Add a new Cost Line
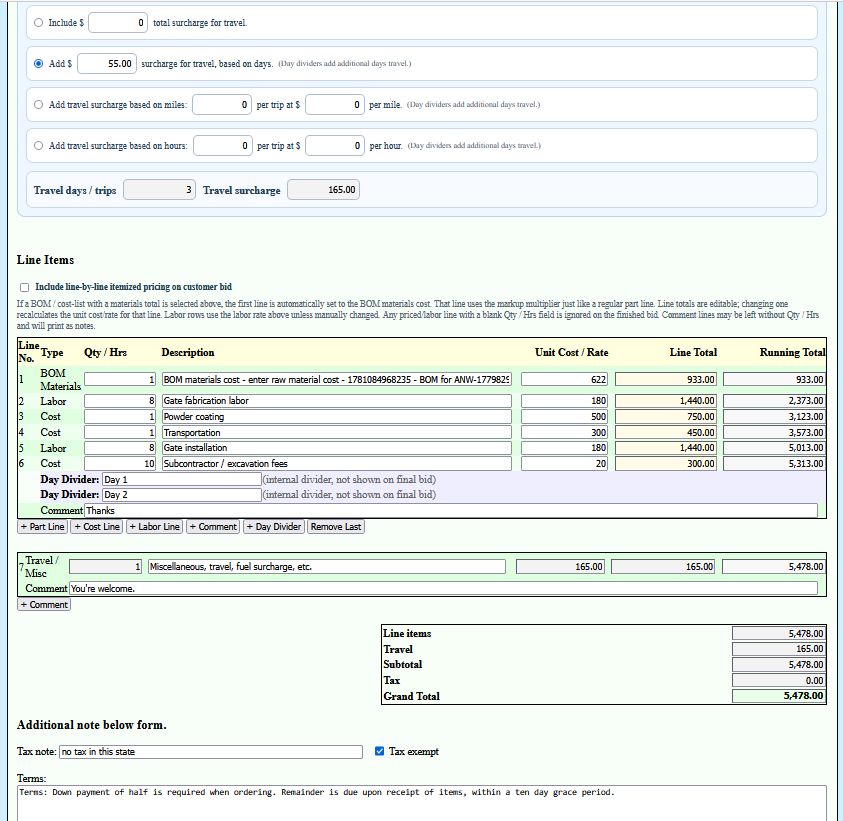The image size is (843, 821). click(x=97, y=526)
